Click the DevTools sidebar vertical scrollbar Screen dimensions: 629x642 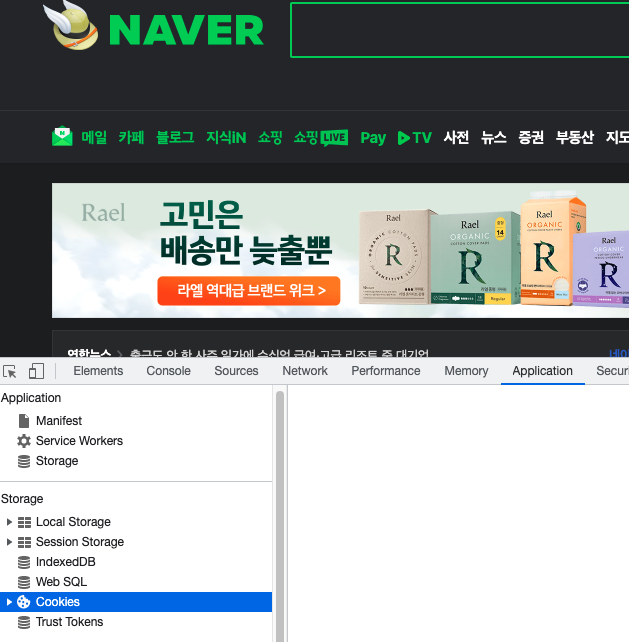(280, 516)
